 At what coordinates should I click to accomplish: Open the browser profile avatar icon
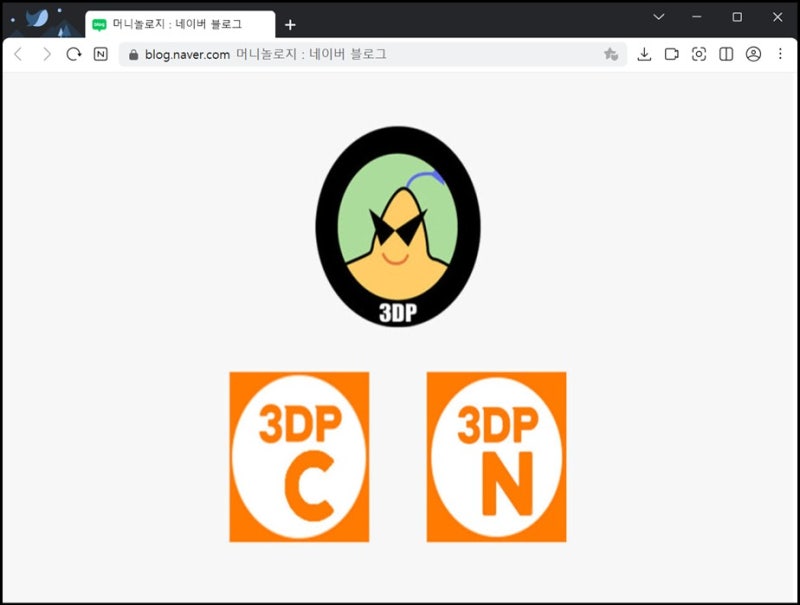(x=754, y=55)
